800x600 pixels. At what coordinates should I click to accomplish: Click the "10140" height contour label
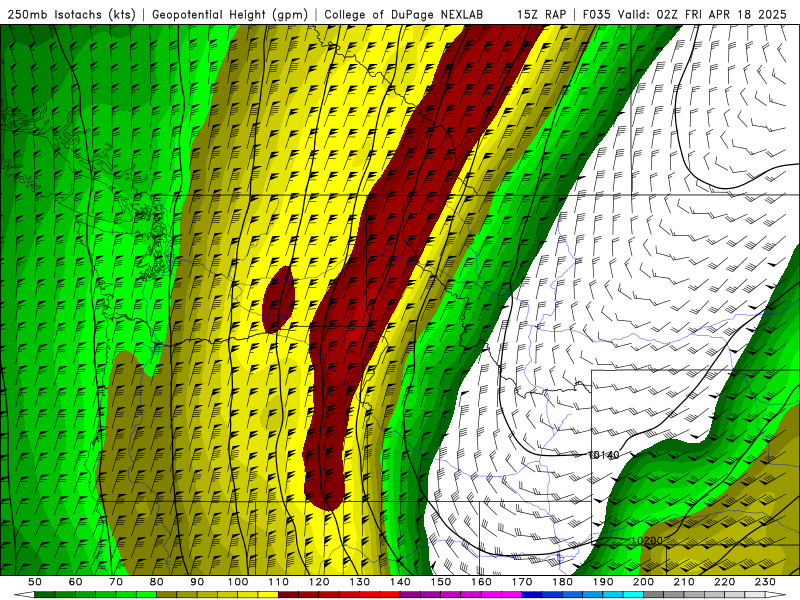604,455
